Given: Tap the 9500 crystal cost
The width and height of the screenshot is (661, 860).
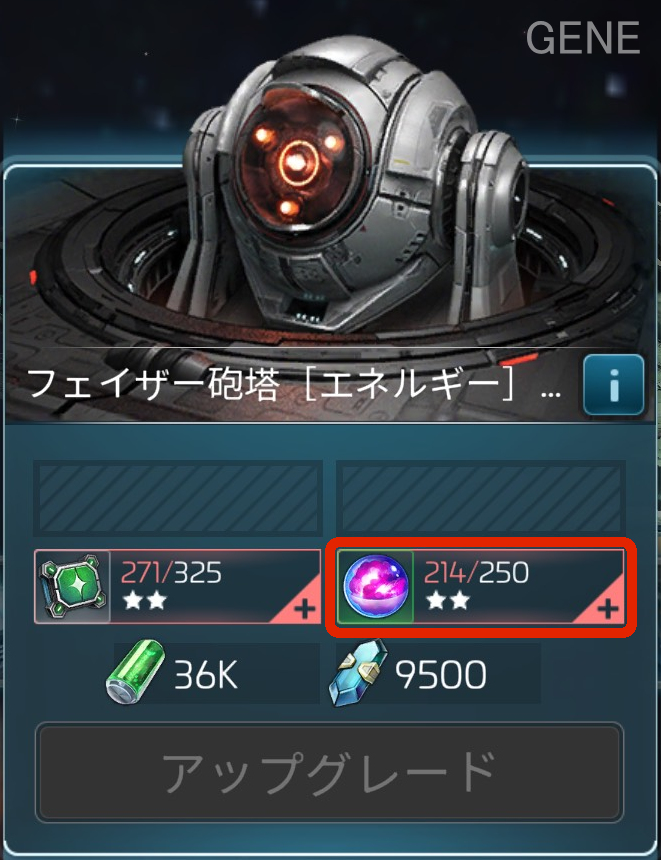Looking at the screenshot, I should tap(440, 675).
